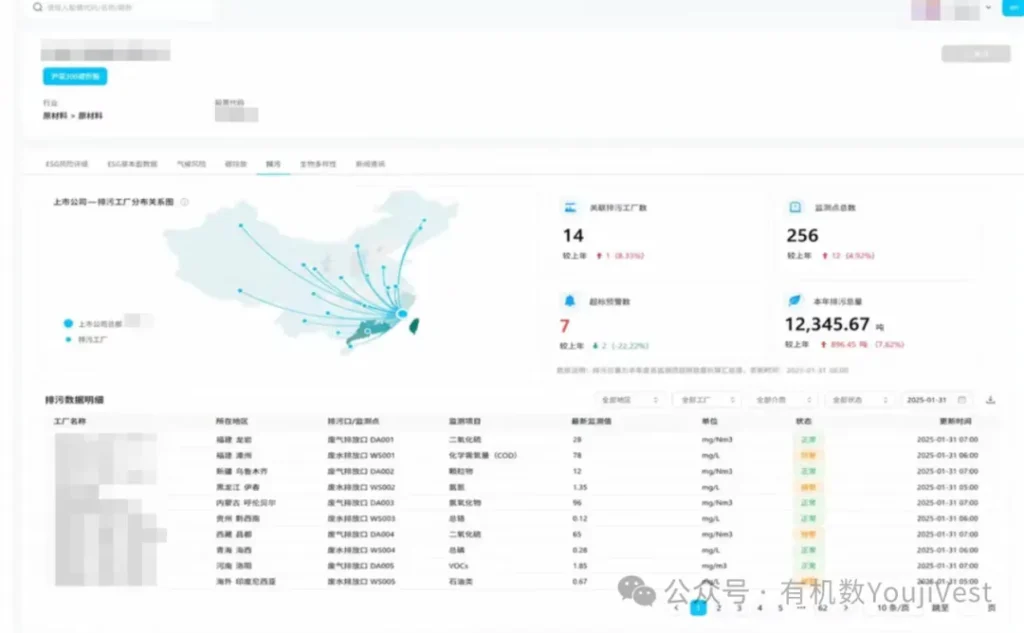Click the blue tag button under the company name
This screenshot has width=1024, height=633.
coord(75,76)
